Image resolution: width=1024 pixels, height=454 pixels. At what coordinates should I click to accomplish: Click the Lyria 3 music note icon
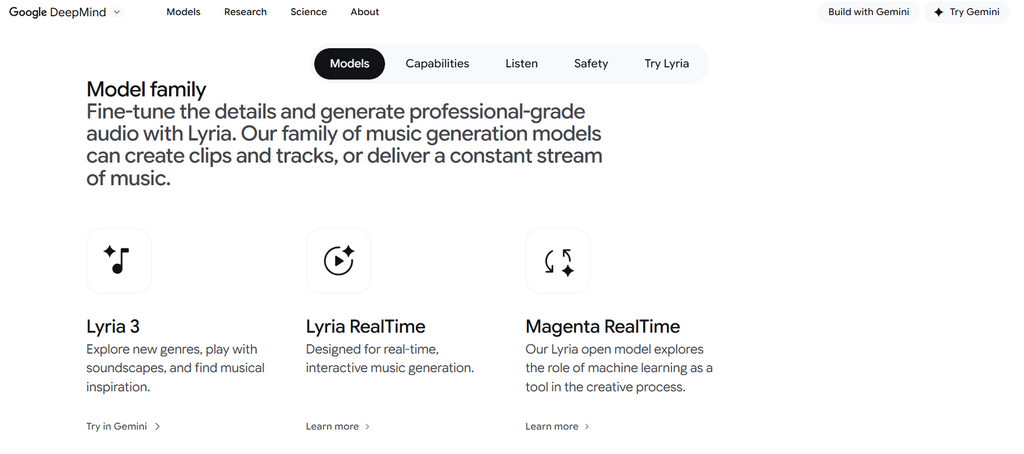pos(118,260)
